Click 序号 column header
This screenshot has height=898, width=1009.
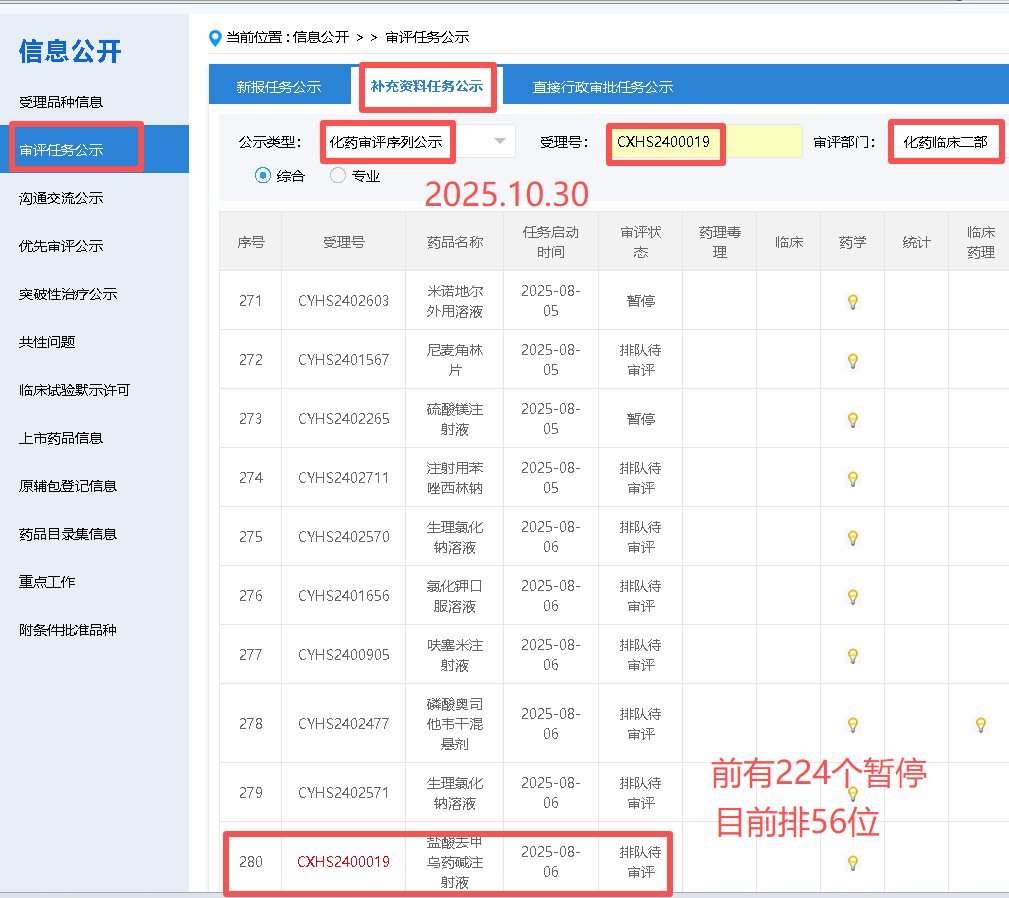pos(251,242)
